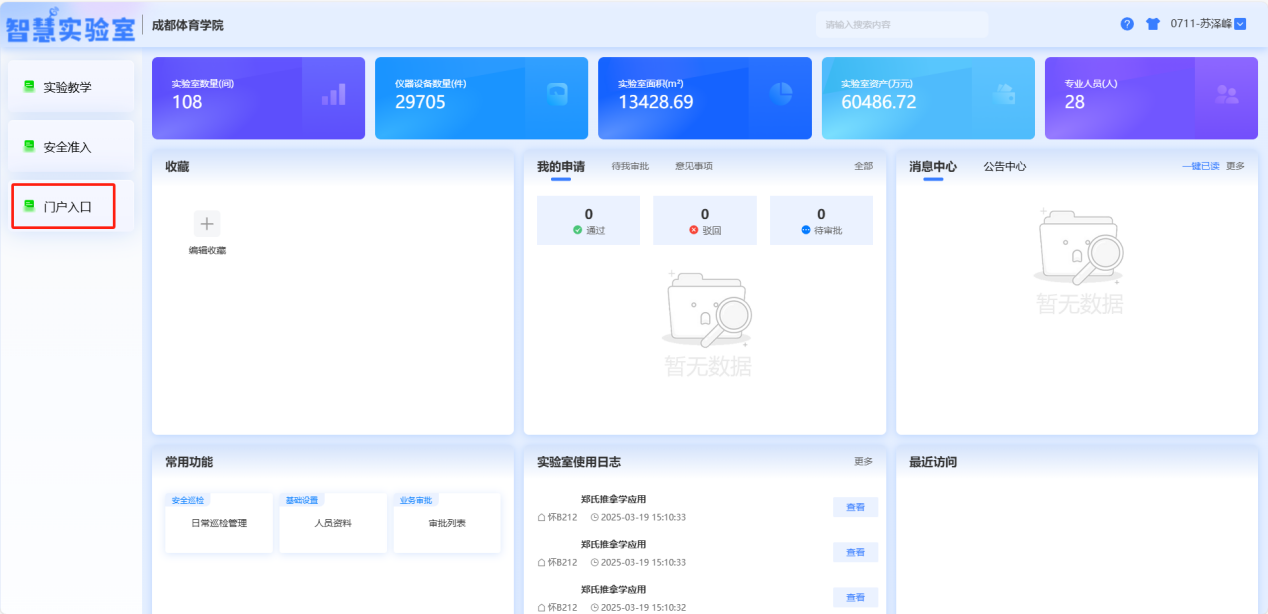Click 更多 in the lab usage log panel

click(x=863, y=462)
